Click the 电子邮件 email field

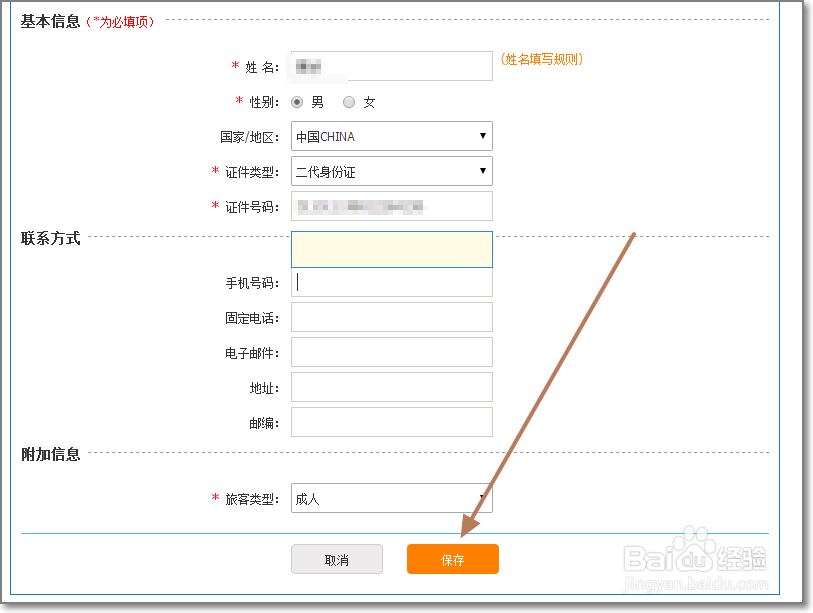pos(390,352)
